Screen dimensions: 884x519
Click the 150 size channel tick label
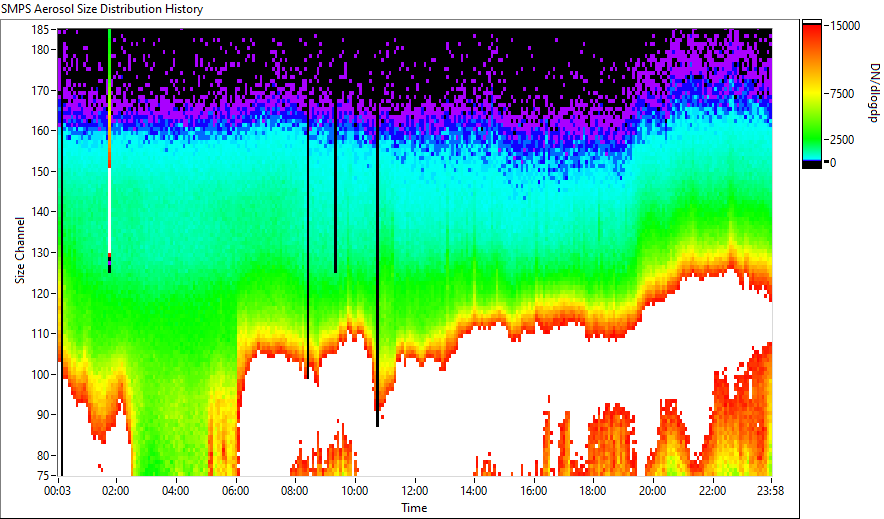40,171
